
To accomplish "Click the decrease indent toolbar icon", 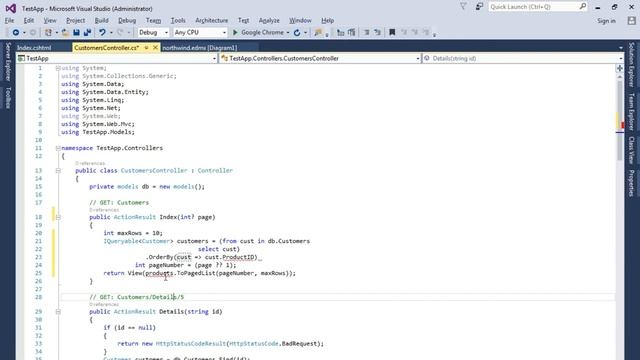I will (340, 33).
